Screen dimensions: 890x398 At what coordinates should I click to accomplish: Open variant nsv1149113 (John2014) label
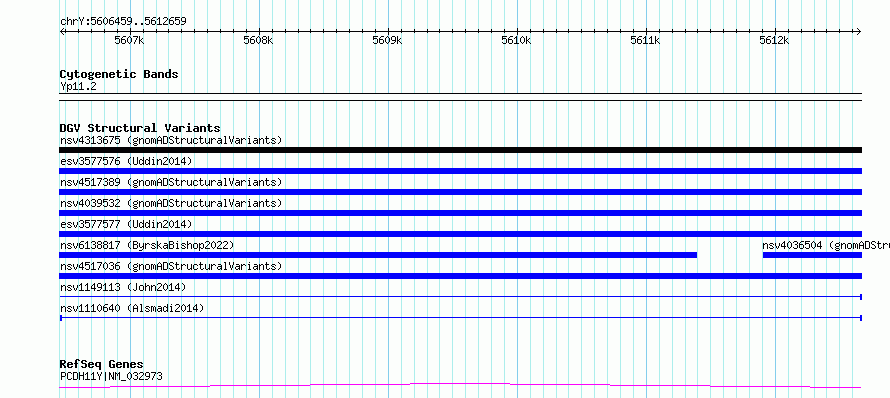click(123, 287)
